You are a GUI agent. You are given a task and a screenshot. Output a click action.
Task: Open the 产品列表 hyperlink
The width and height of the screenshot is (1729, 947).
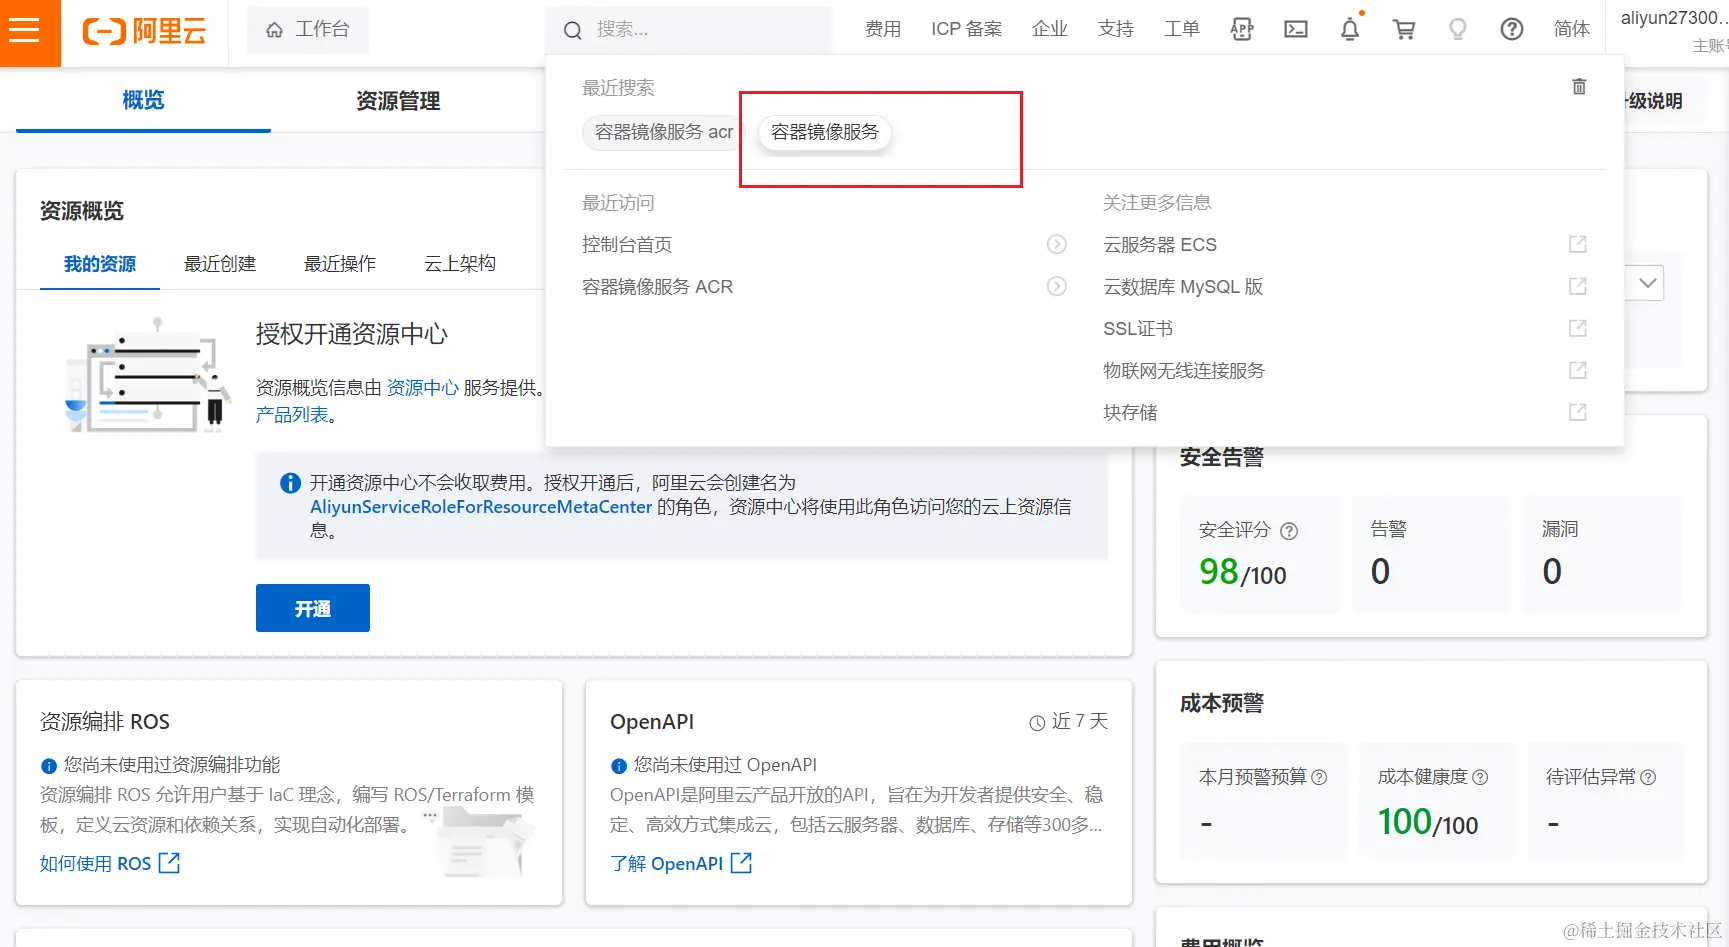[x=292, y=415]
